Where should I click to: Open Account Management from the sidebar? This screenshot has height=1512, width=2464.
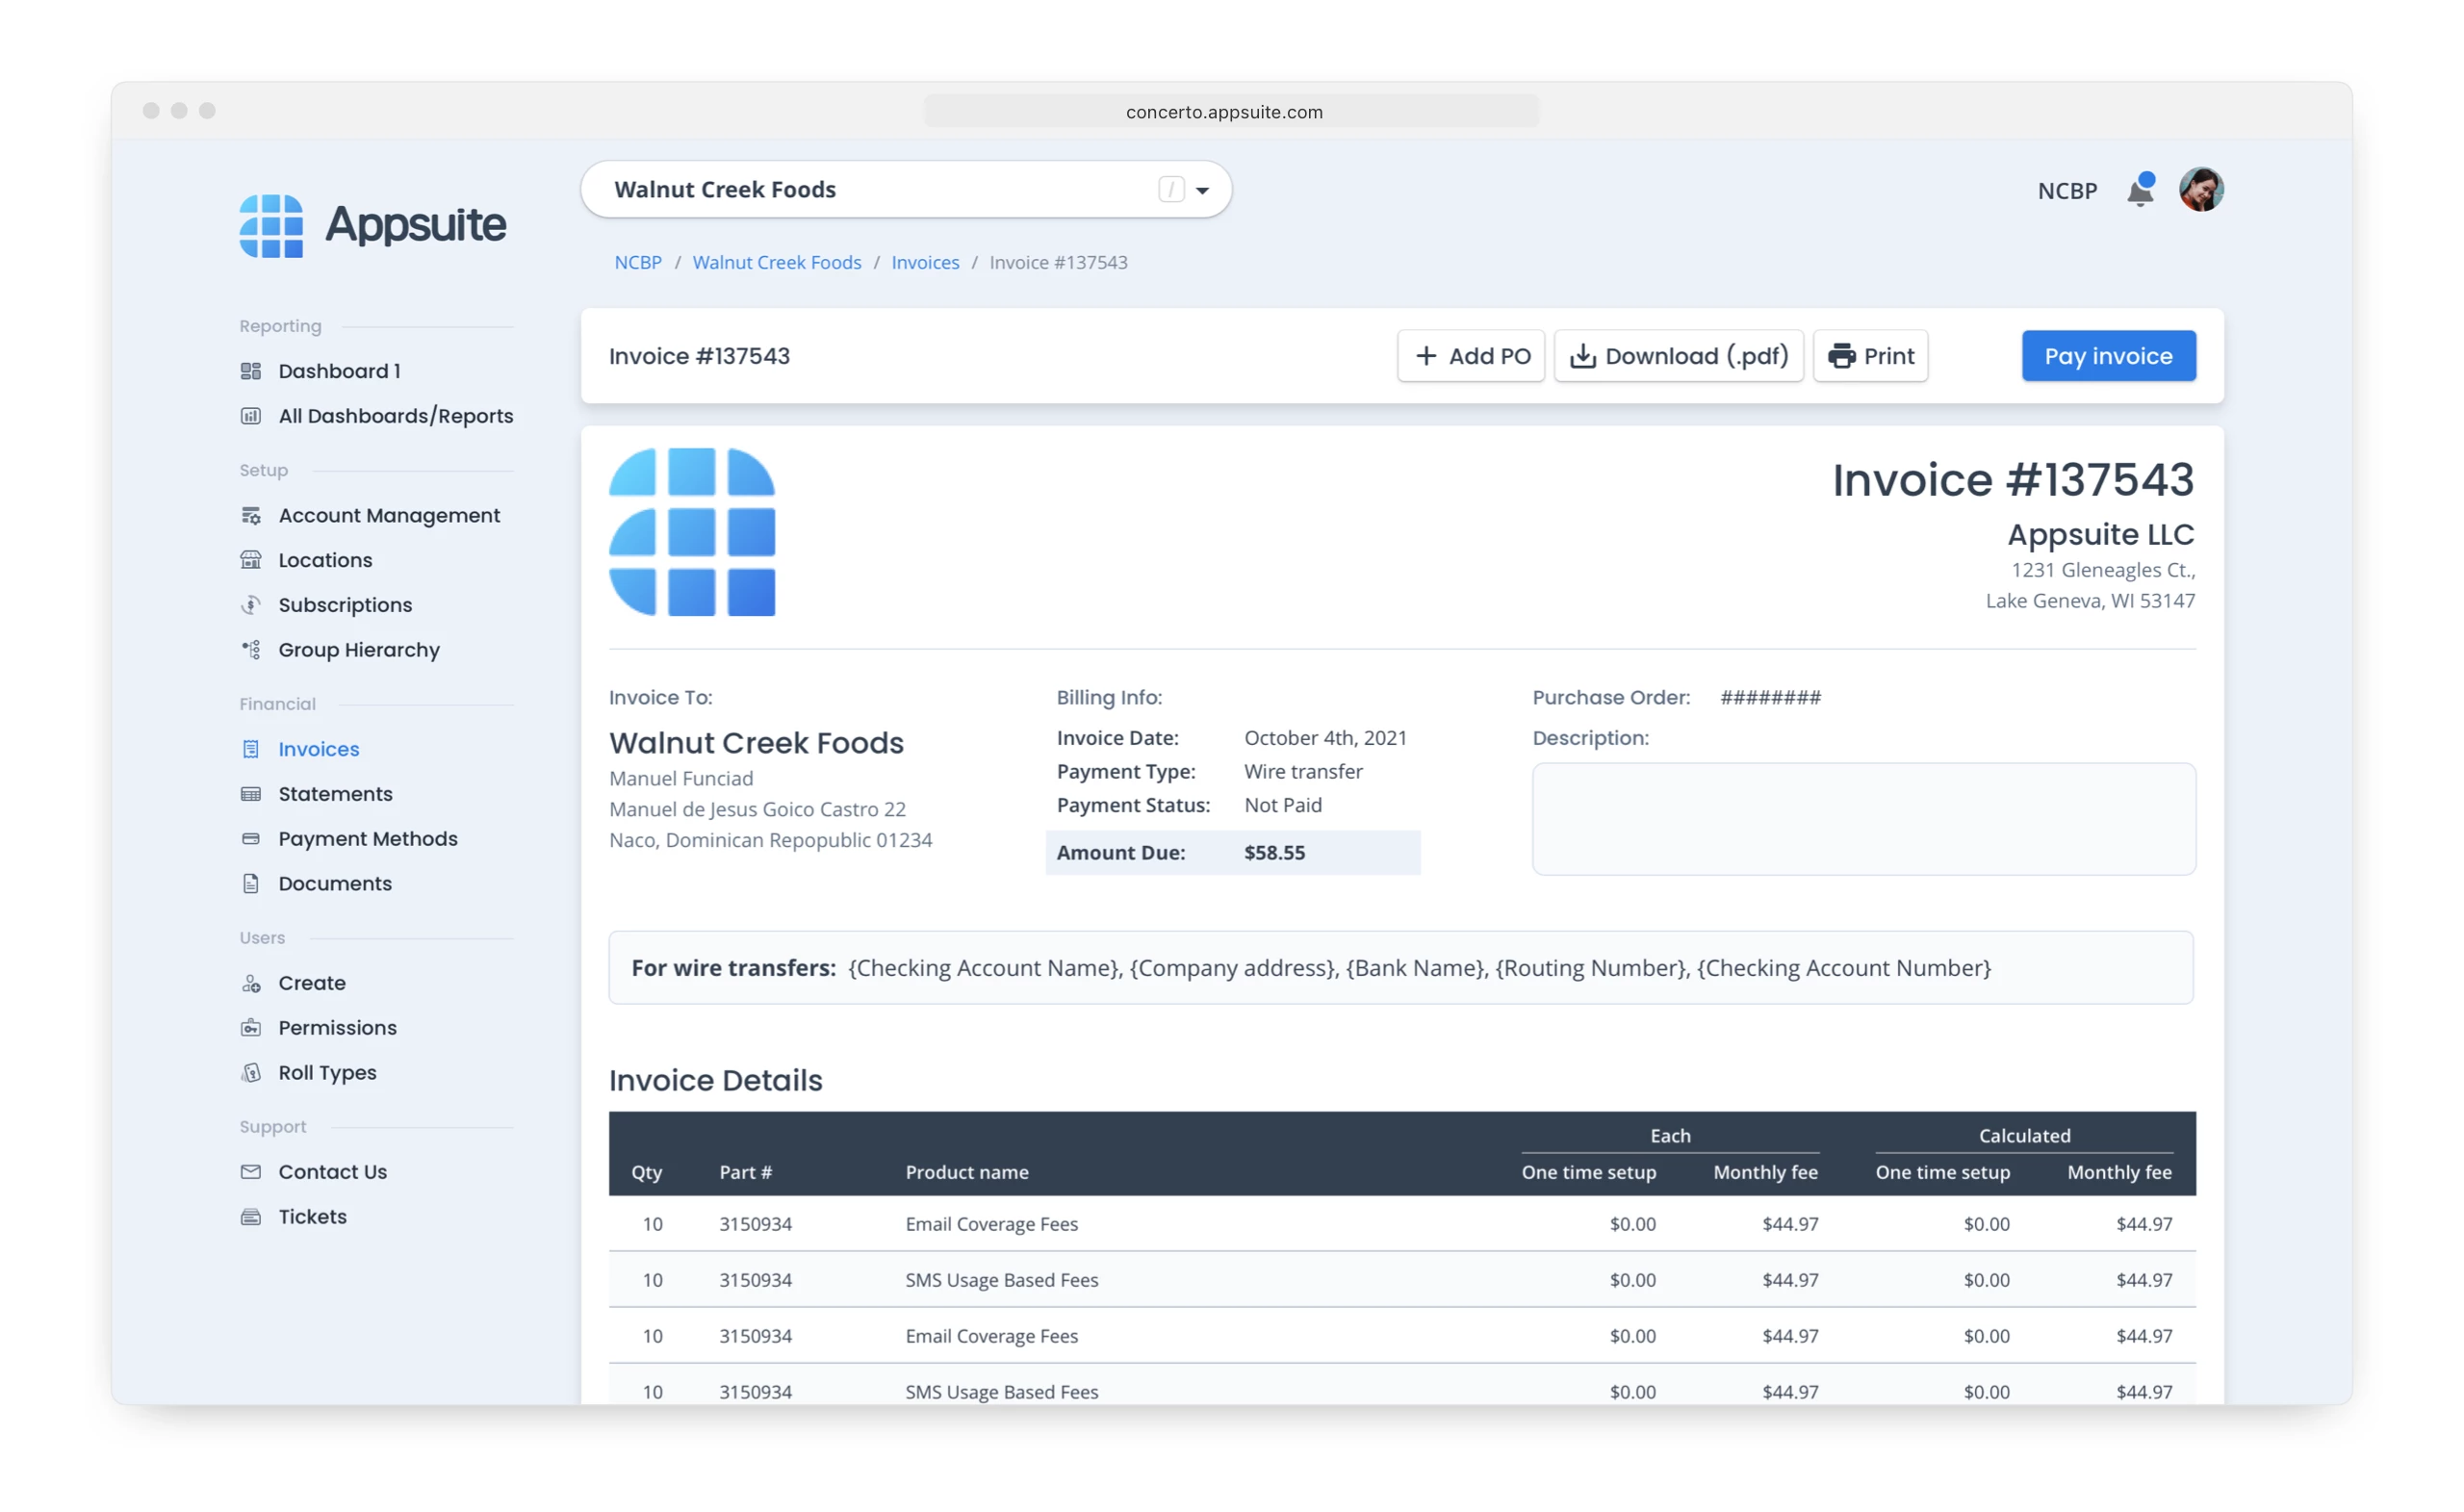tap(389, 515)
